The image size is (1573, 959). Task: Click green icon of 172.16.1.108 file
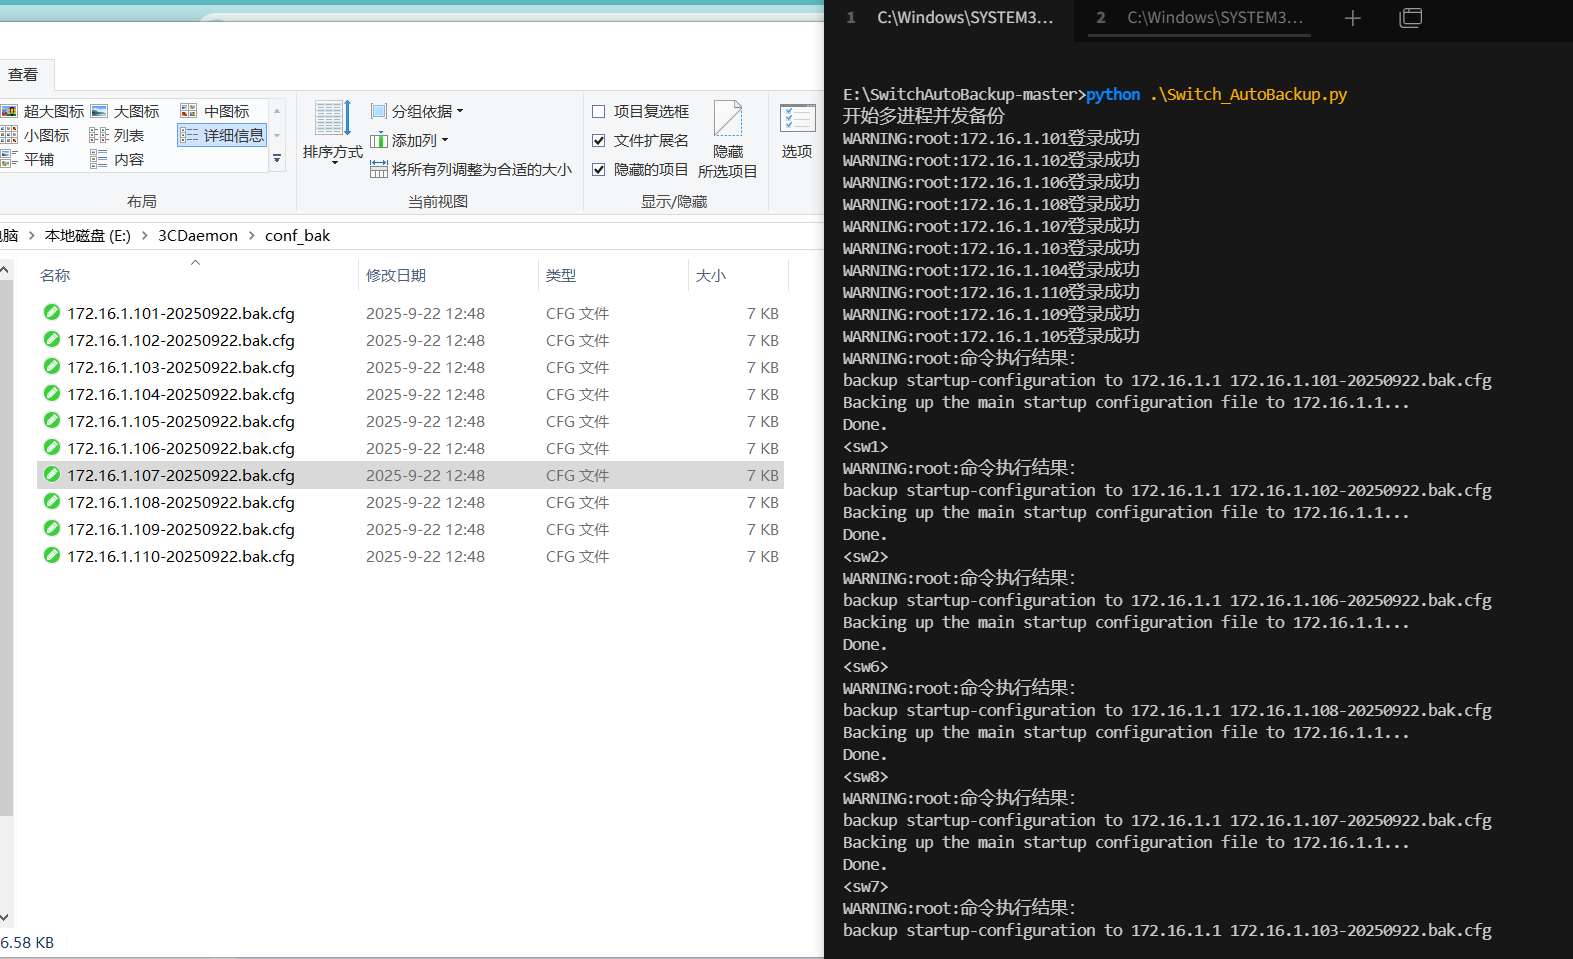pyautogui.click(x=52, y=501)
